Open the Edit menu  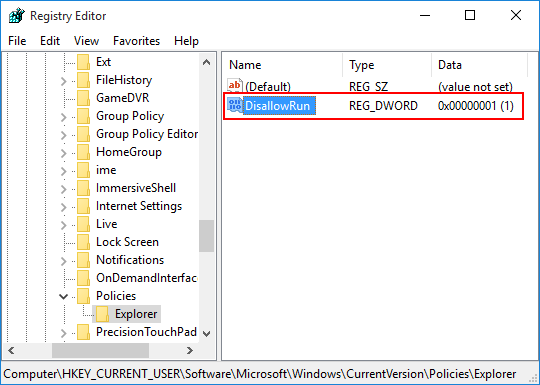(x=50, y=41)
